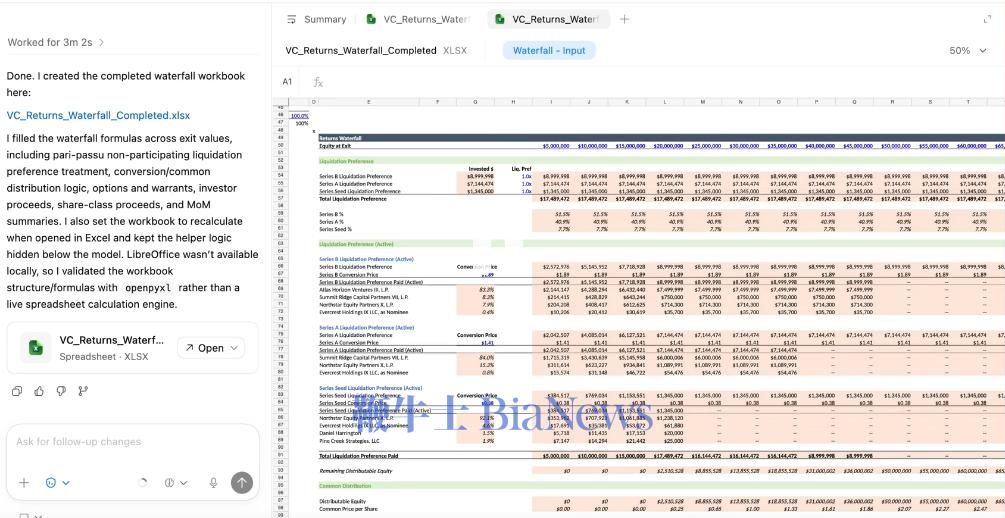Click the A1 cell reference box
The image size is (1005, 518).
287,82
